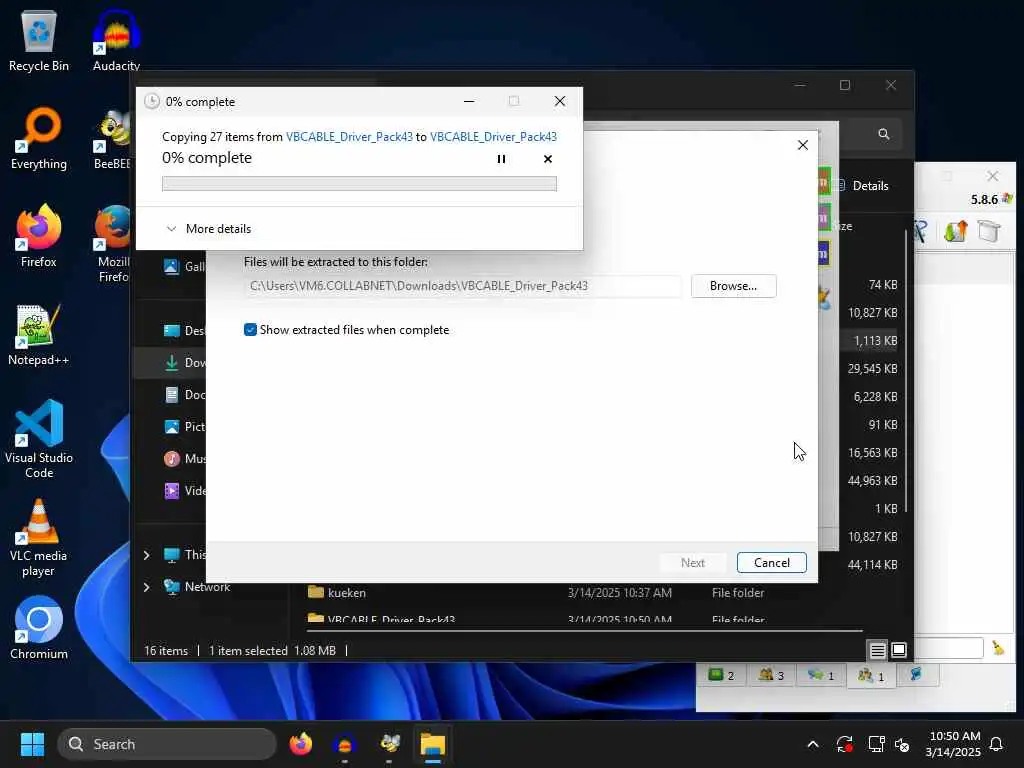Image resolution: width=1024 pixels, height=768 pixels.
Task: Open the source VBCABLE_Driver_Pack43 link
Action: pos(349,136)
